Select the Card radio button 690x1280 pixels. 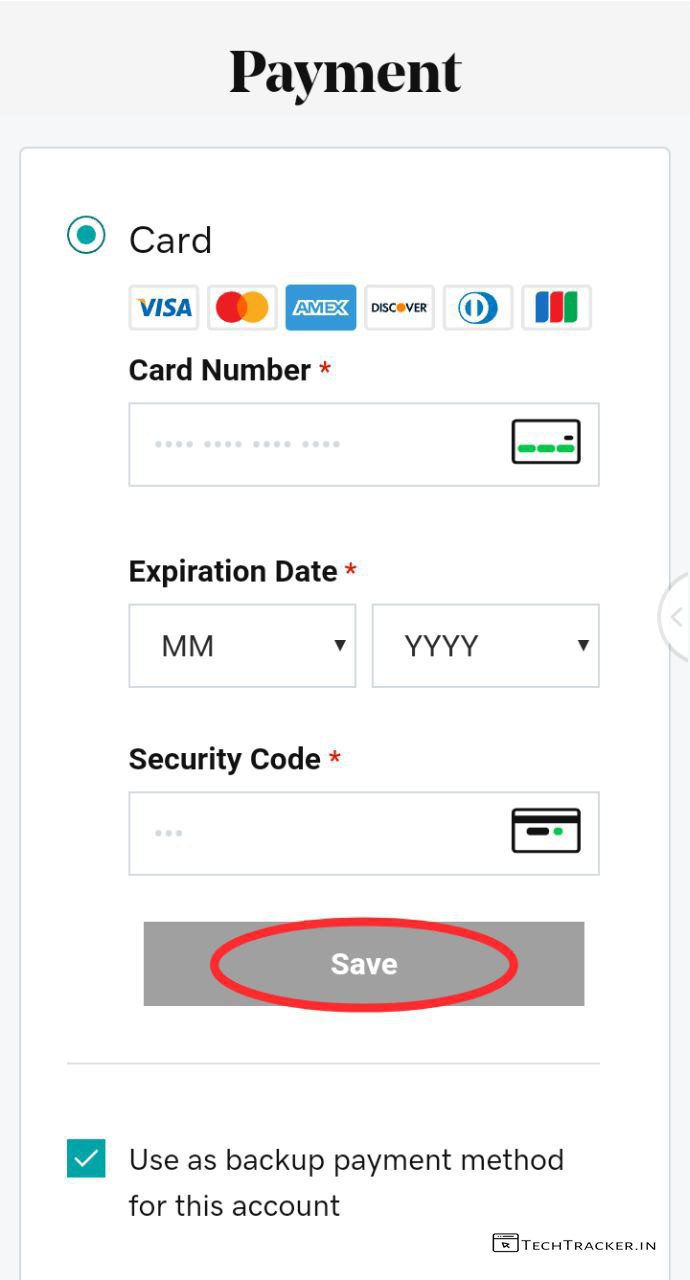click(86, 235)
